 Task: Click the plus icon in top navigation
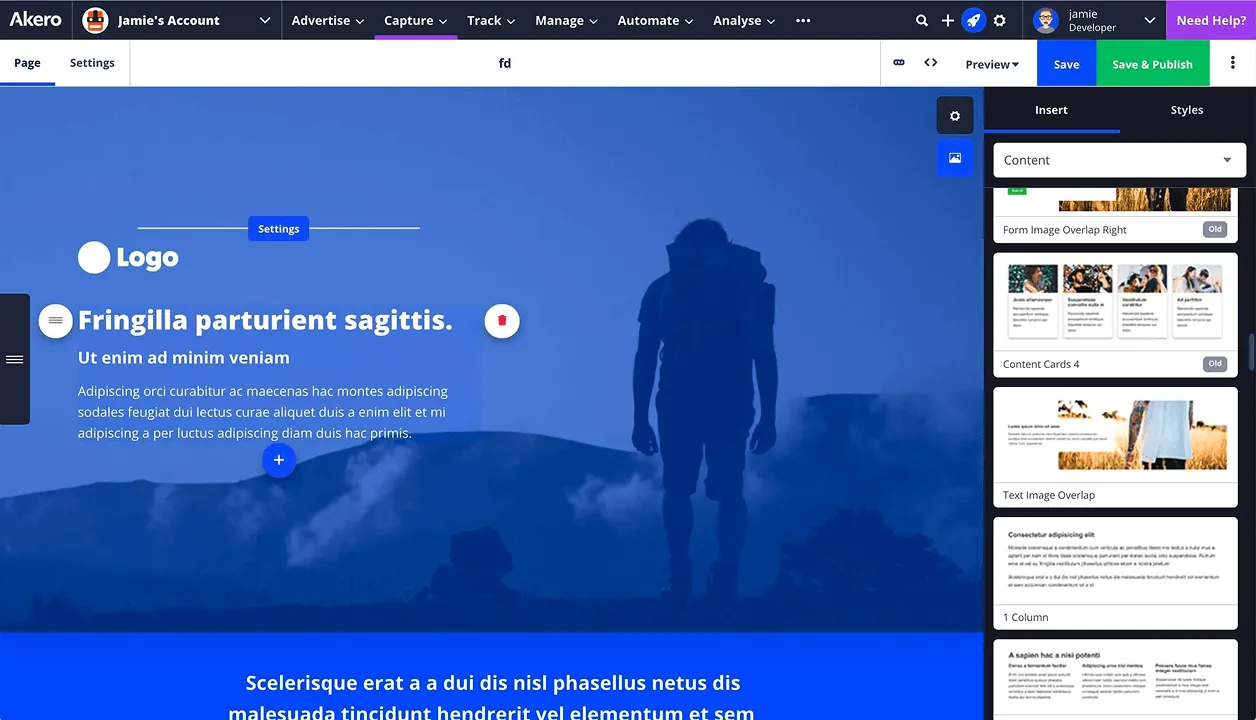948,20
